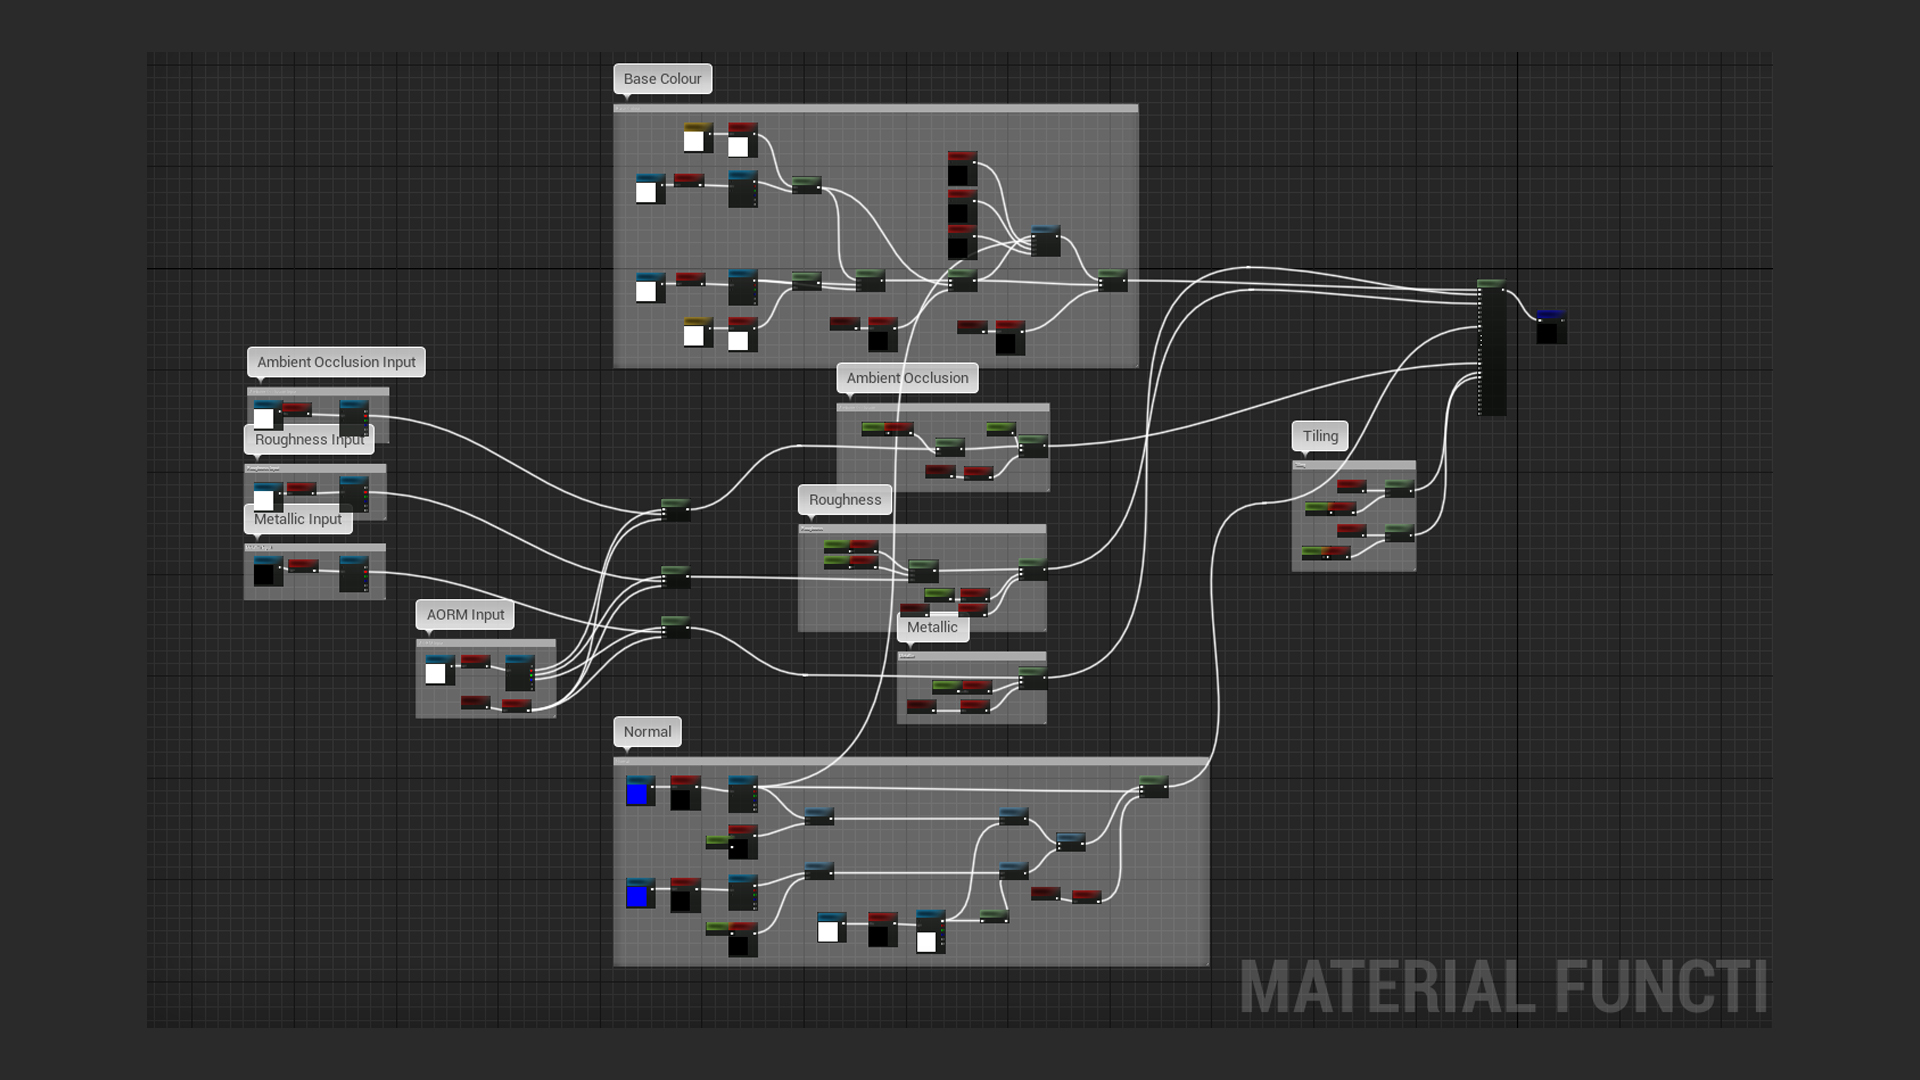Image resolution: width=1920 pixels, height=1080 pixels.
Task: Select the tall multi-pin attributes node
Action: [x=1491, y=350]
